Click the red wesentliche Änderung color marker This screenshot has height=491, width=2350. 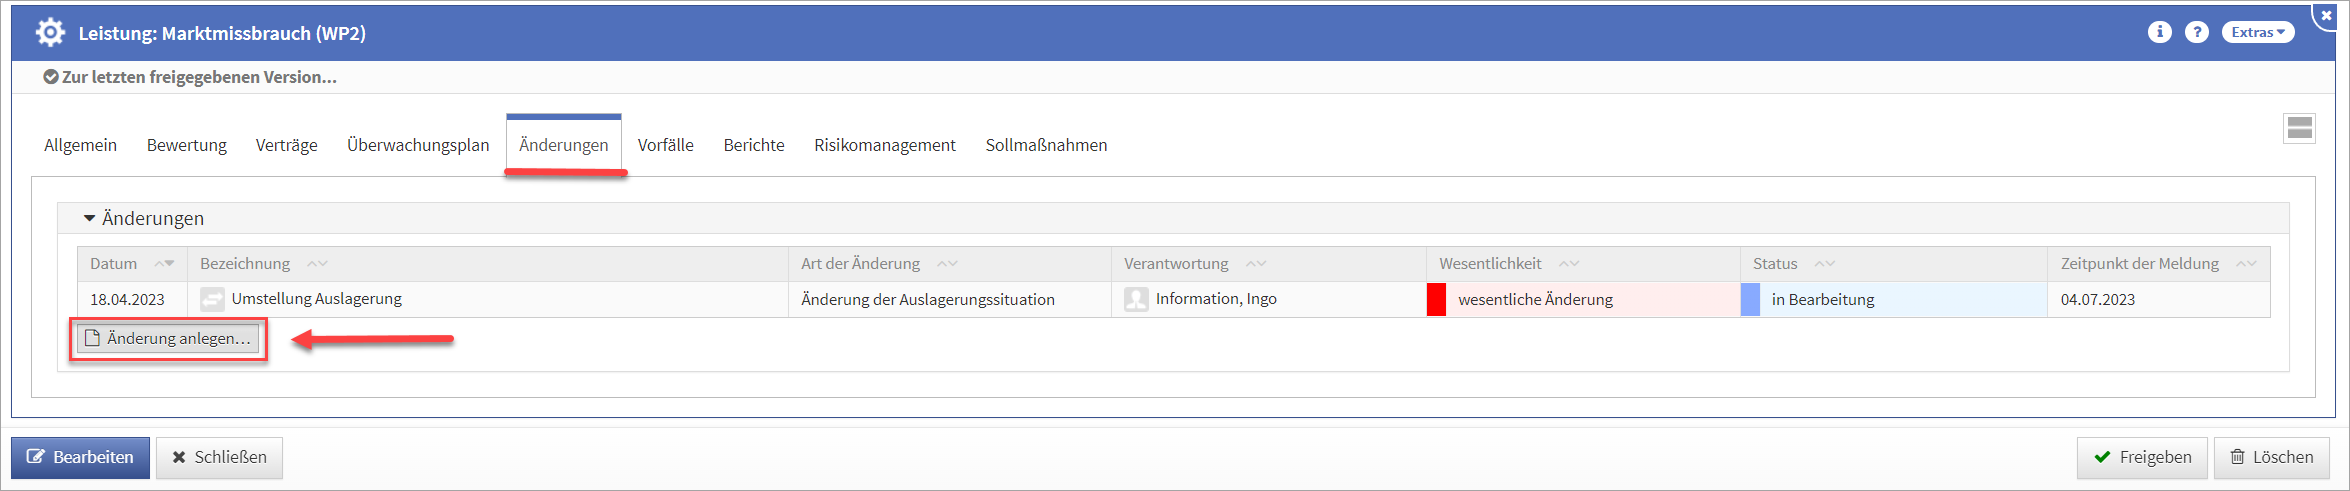1436,299
